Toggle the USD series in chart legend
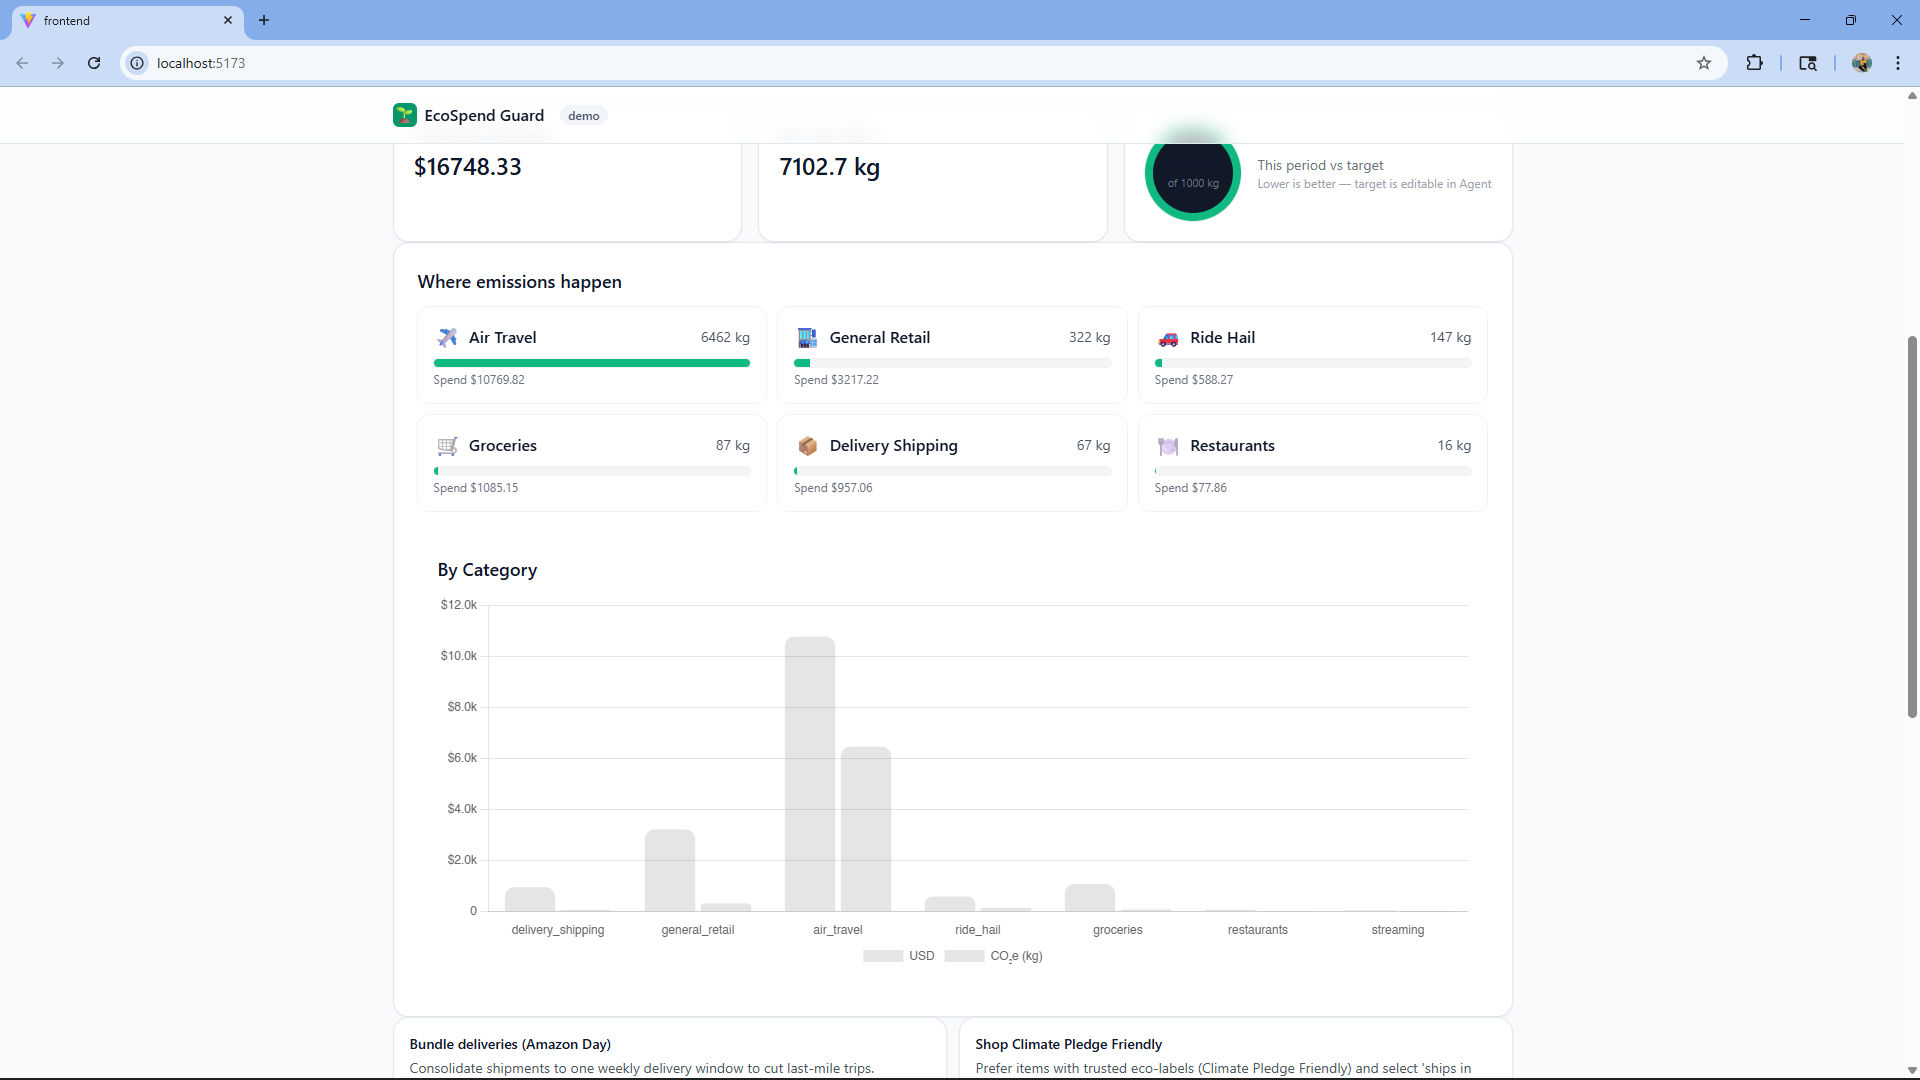The image size is (1920, 1080). point(899,956)
